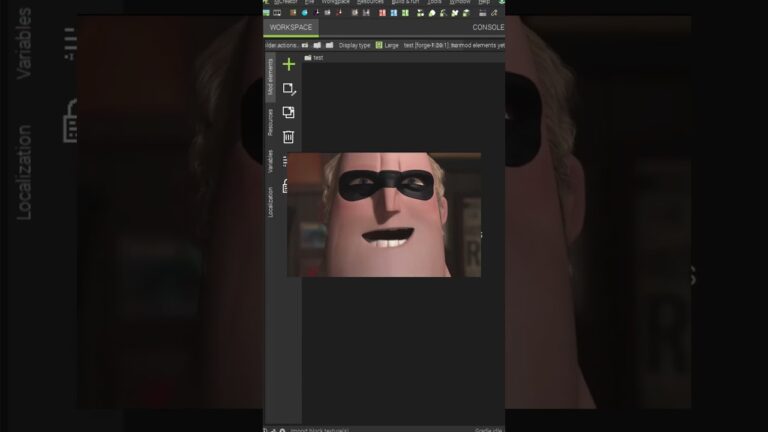The height and width of the screenshot is (432, 768).
Task: Click the Mr. Incredible image overlay
Action: [384, 214]
